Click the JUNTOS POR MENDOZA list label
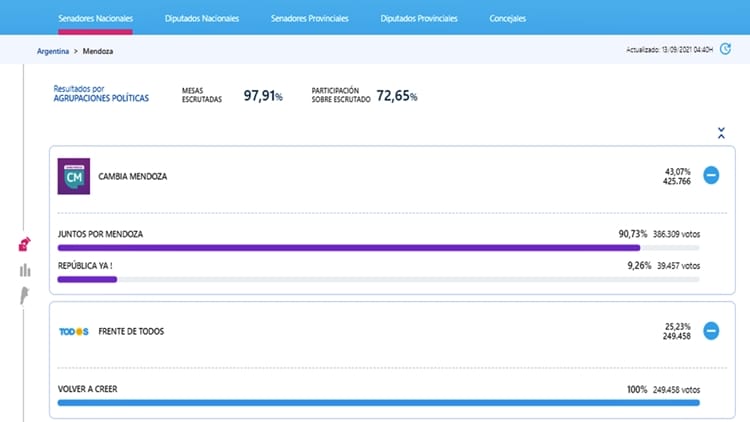 (x=100, y=234)
